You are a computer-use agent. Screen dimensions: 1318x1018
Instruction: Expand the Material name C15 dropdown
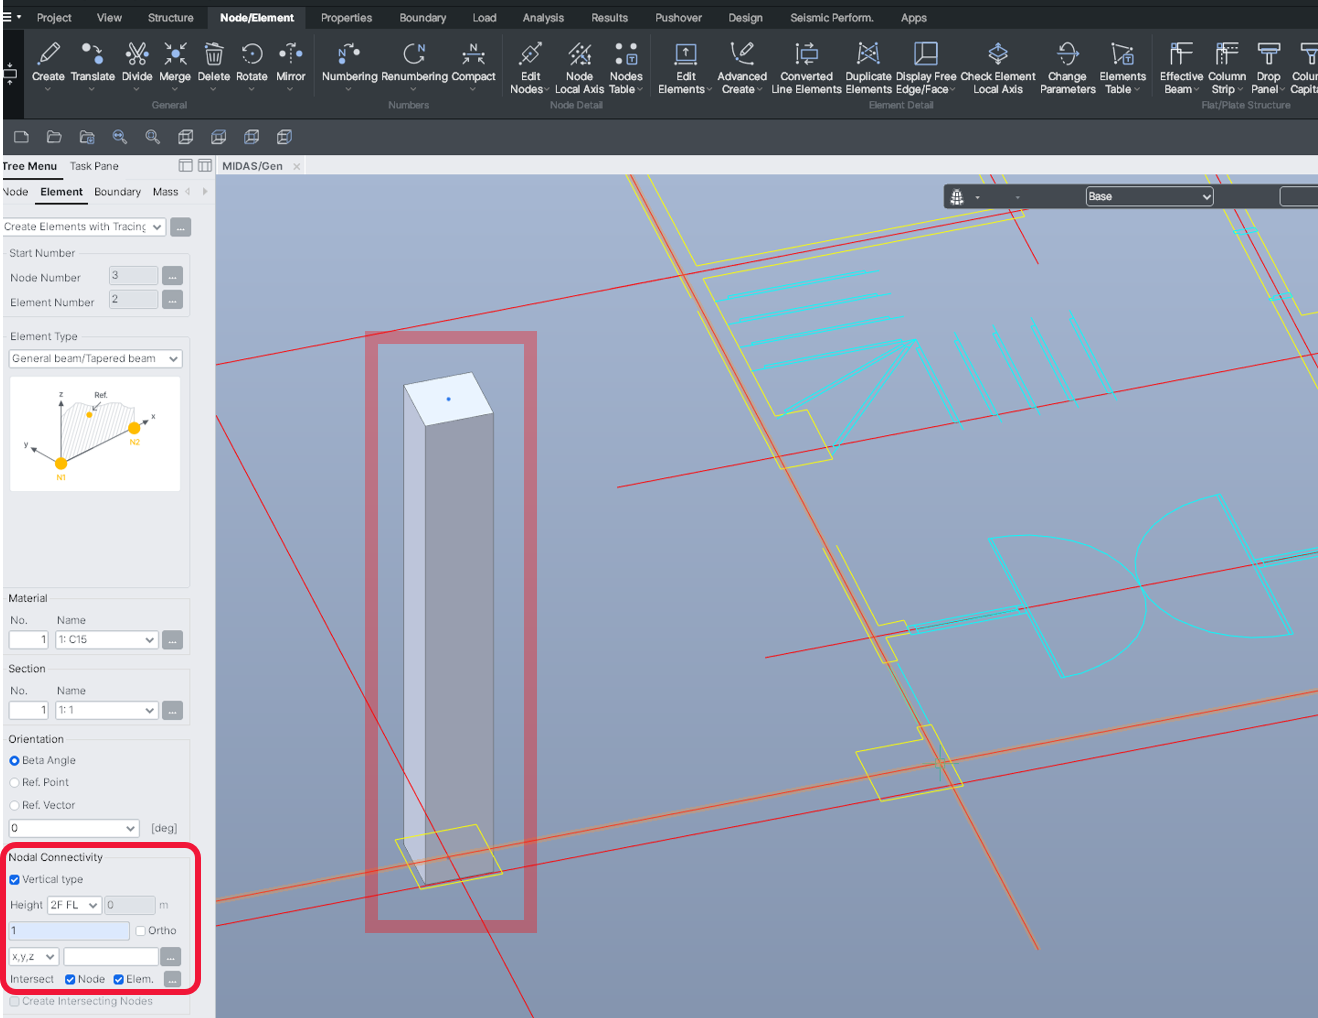(x=107, y=640)
